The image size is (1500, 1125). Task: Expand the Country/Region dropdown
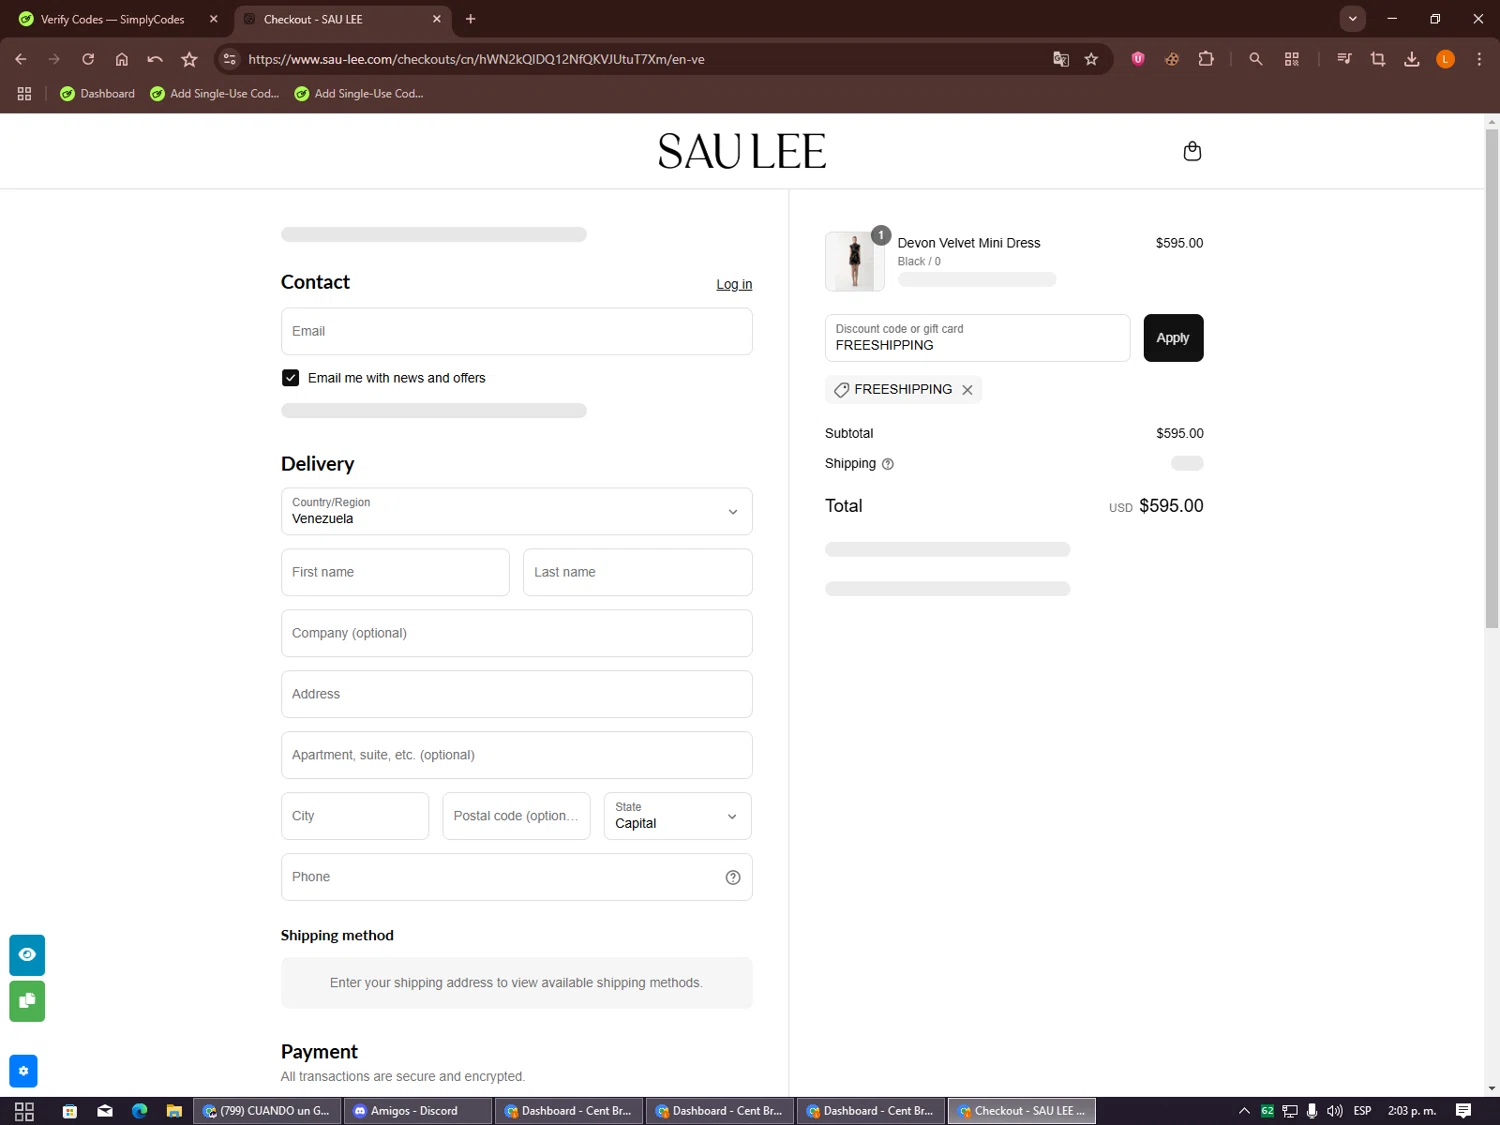point(516,512)
